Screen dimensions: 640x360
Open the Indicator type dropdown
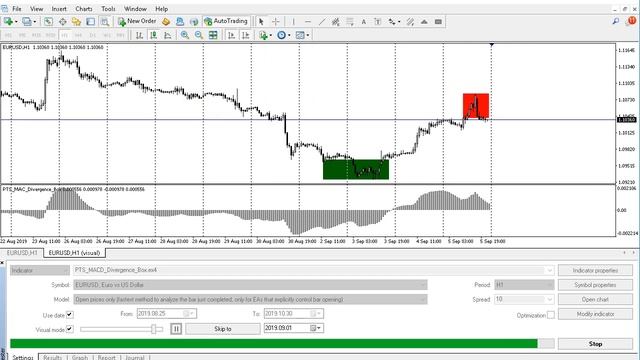point(40,270)
